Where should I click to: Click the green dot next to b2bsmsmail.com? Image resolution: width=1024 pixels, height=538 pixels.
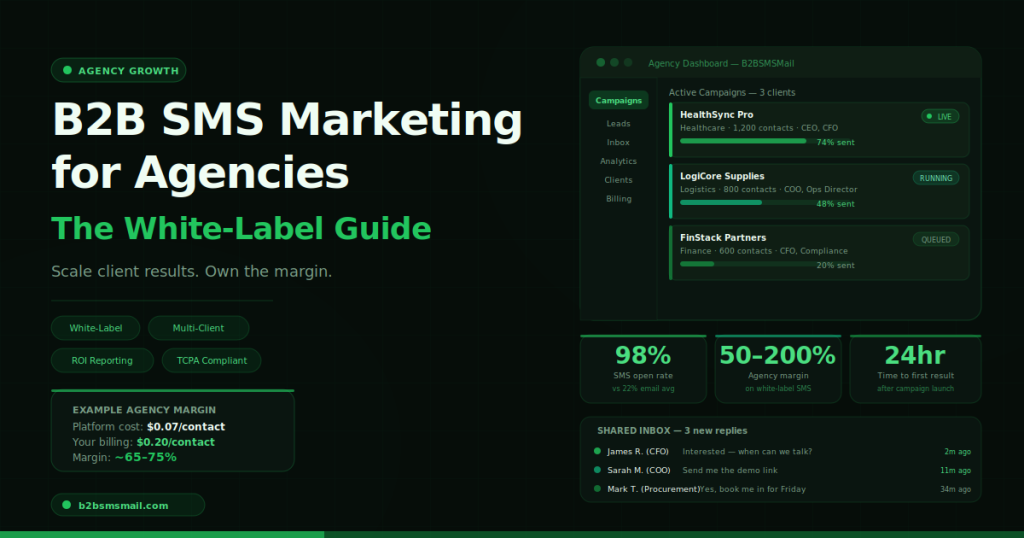[x=67, y=505]
